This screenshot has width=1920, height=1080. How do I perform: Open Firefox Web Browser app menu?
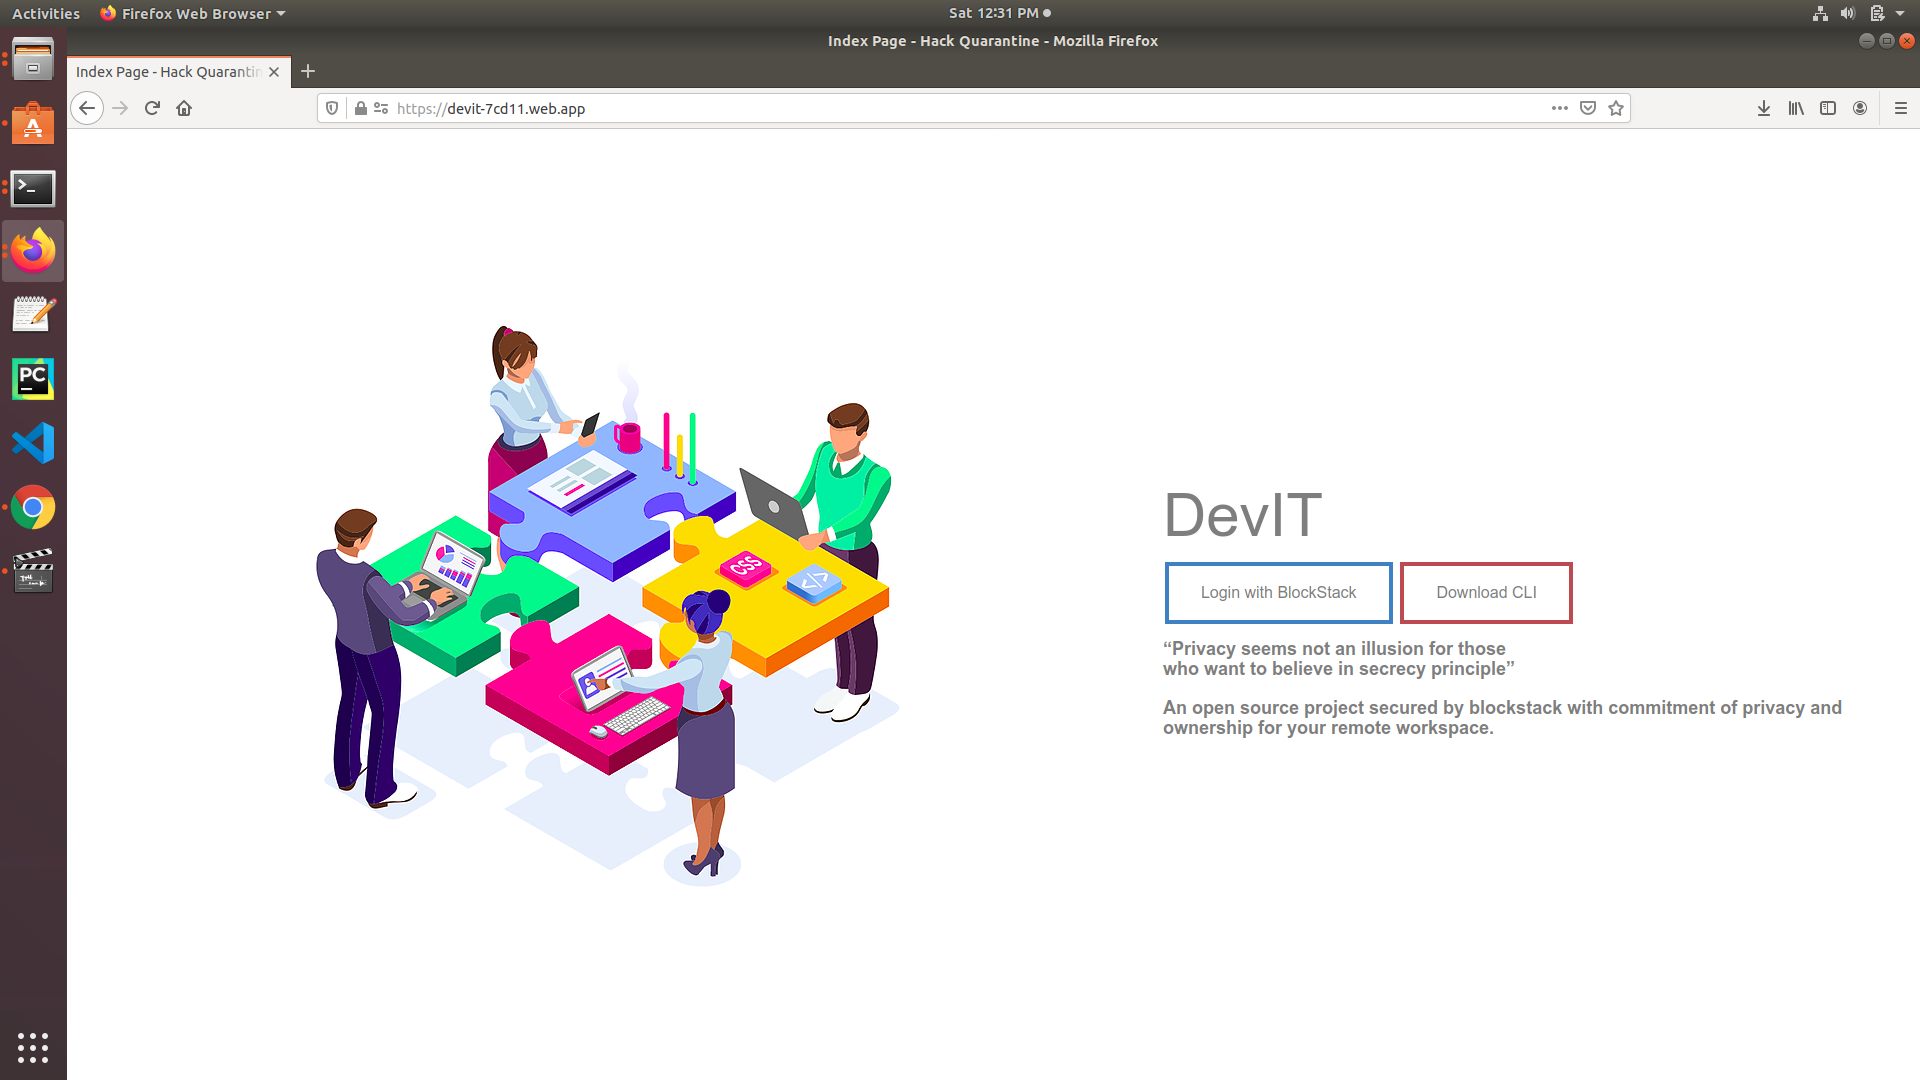click(193, 13)
